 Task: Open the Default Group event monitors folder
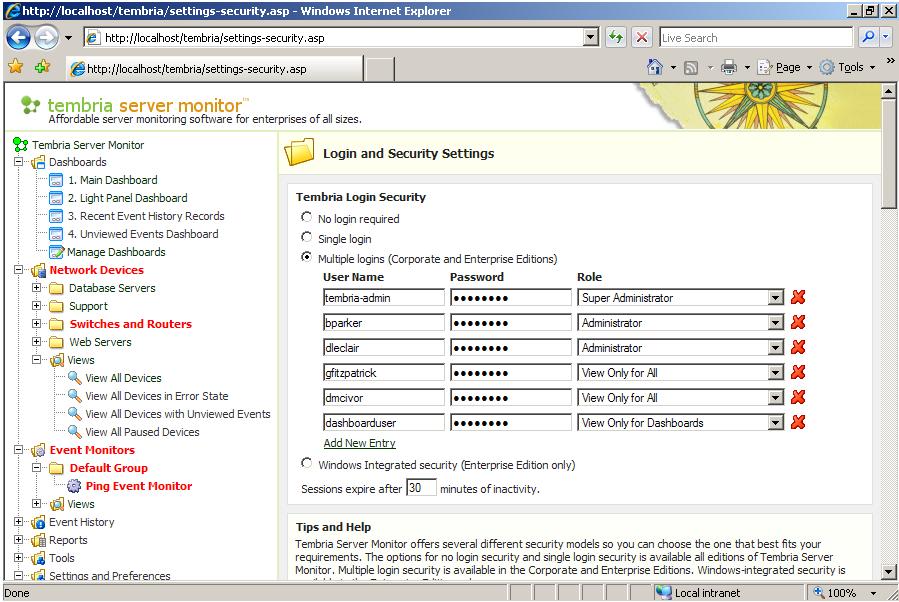click(x=108, y=468)
